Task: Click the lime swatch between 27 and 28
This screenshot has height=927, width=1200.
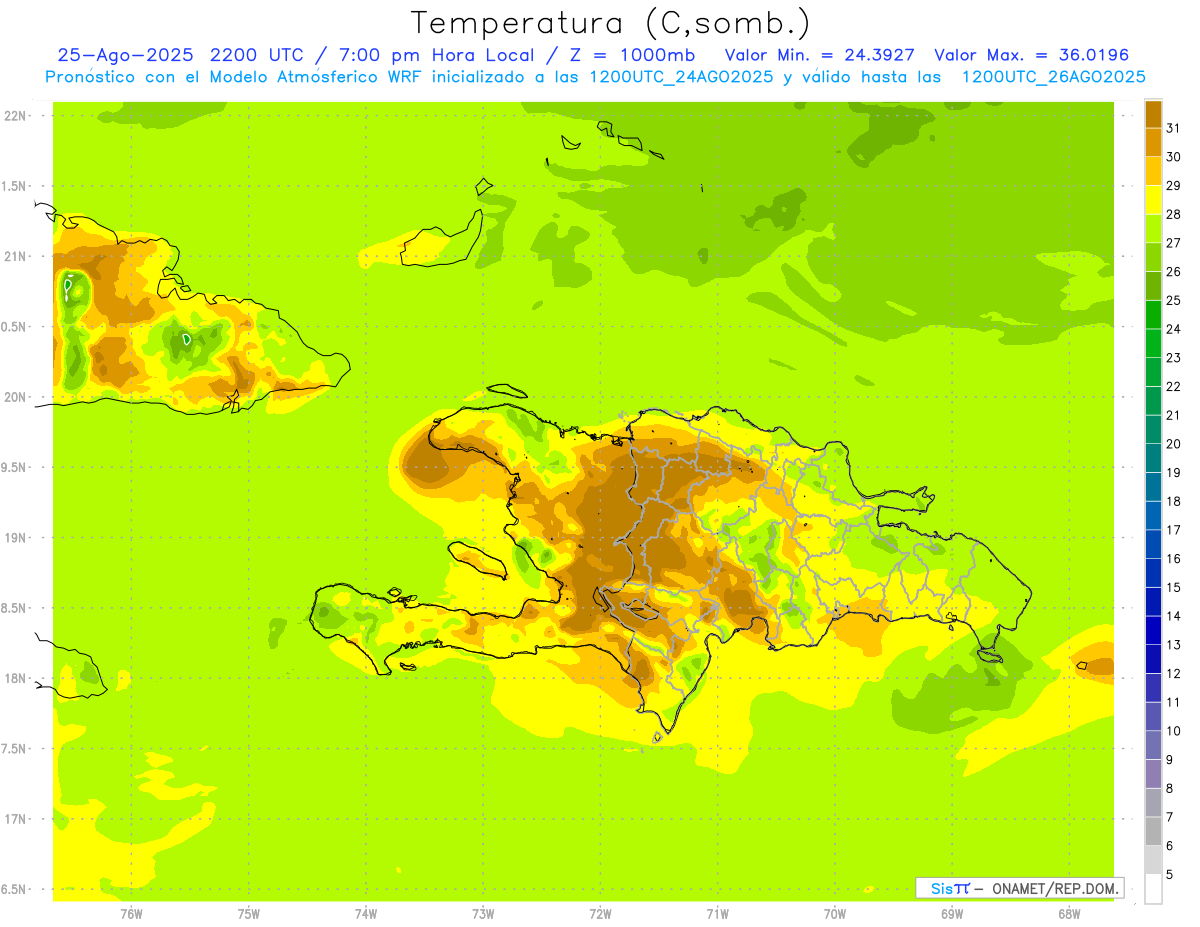Action: [1153, 229]
